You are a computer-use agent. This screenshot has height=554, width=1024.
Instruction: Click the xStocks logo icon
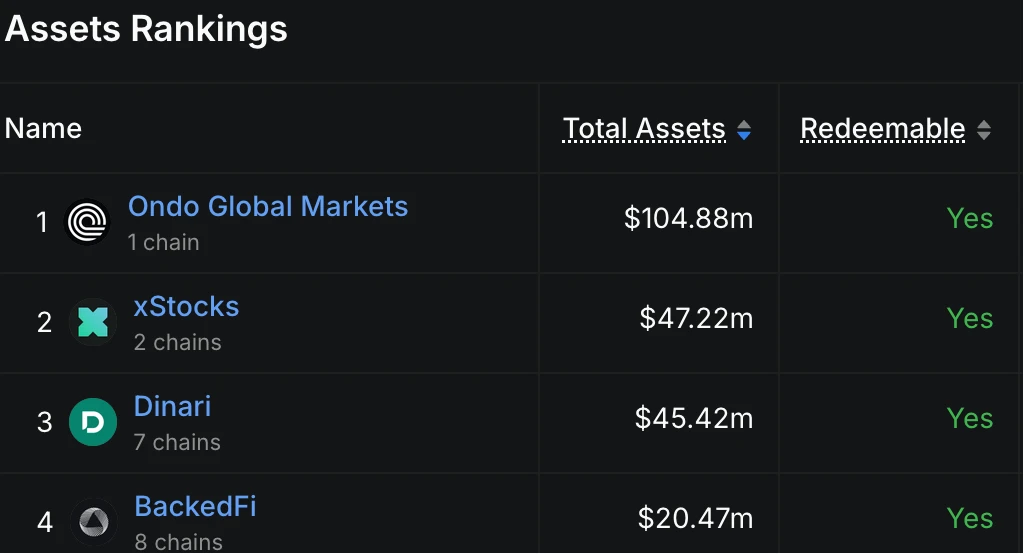point(93,322)
